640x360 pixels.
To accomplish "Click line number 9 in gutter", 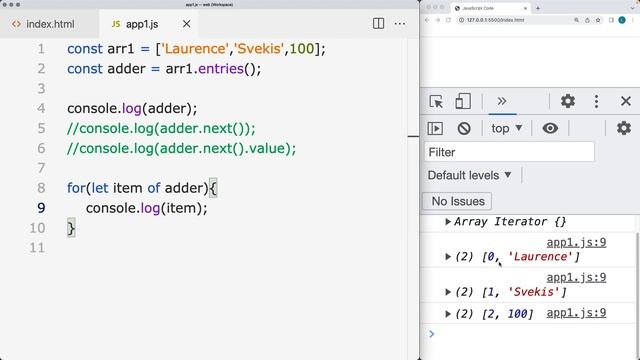I will (x=41, y=208).
